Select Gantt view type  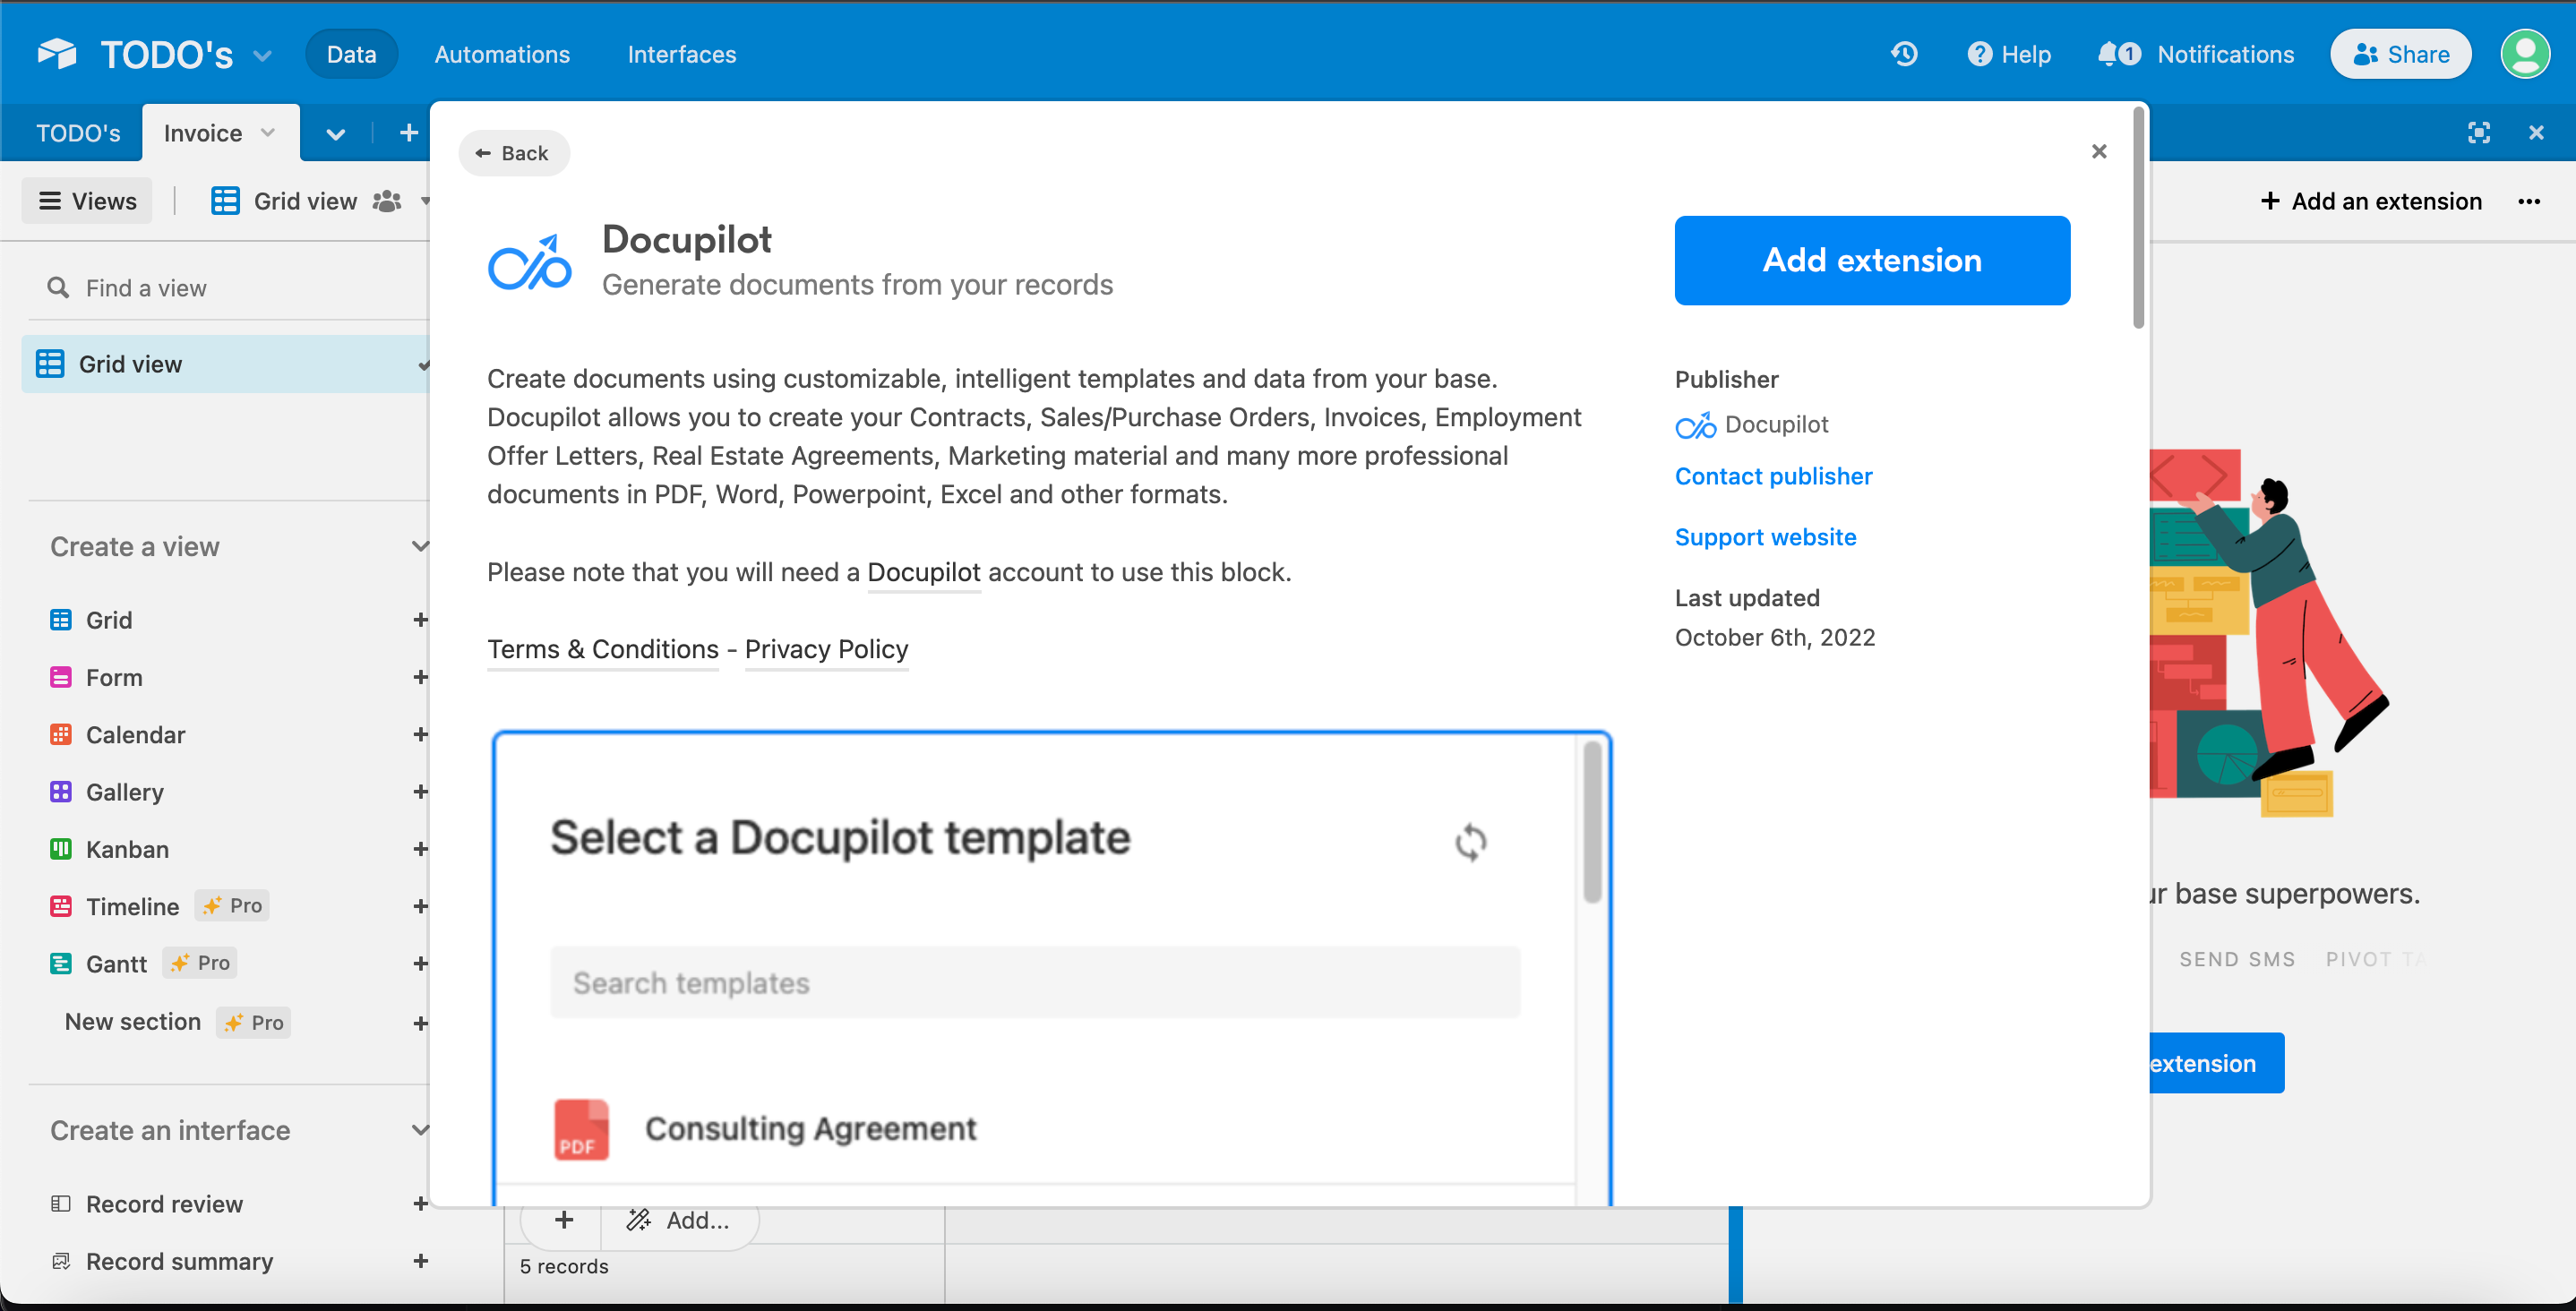[x=116, y=963]
